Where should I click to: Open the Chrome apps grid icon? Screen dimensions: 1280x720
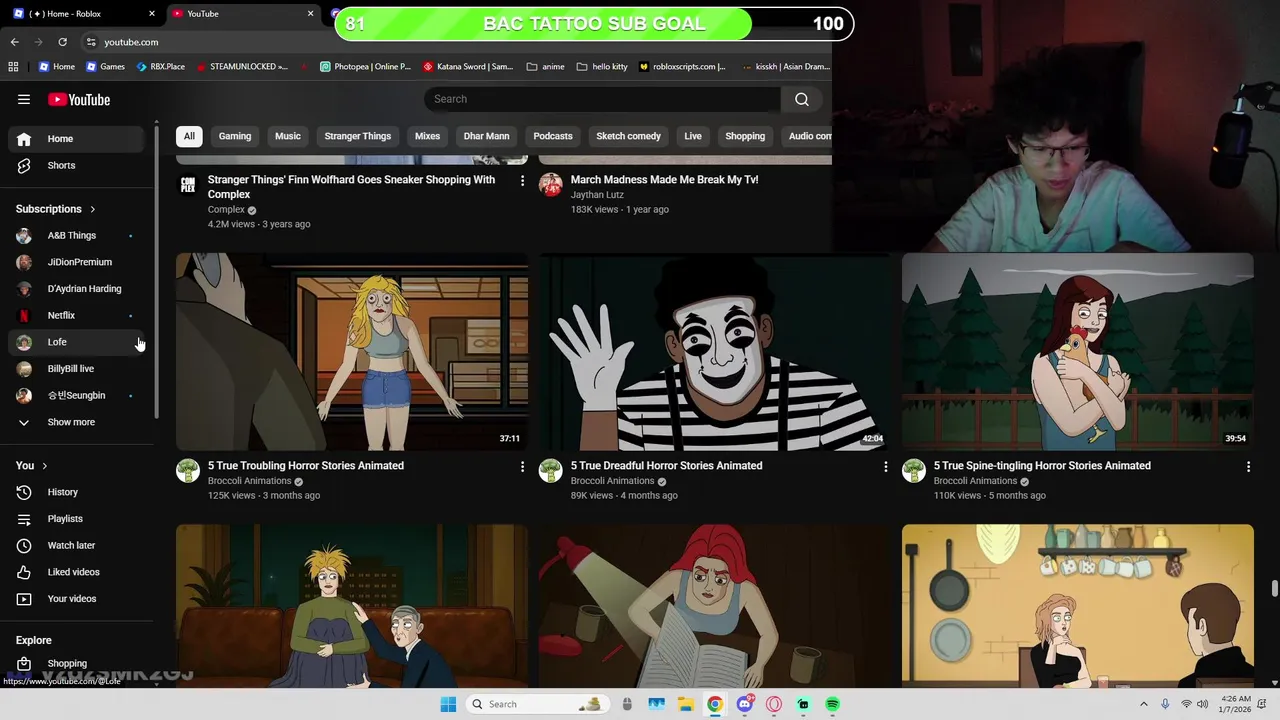click(13, 67)
